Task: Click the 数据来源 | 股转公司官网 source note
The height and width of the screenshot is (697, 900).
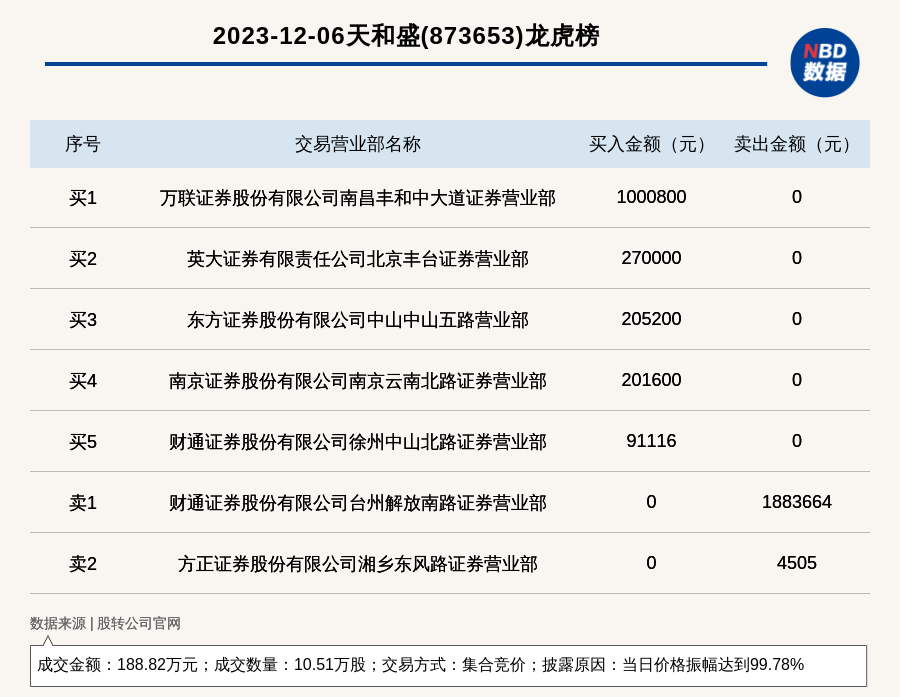Action: pos(105,624)
